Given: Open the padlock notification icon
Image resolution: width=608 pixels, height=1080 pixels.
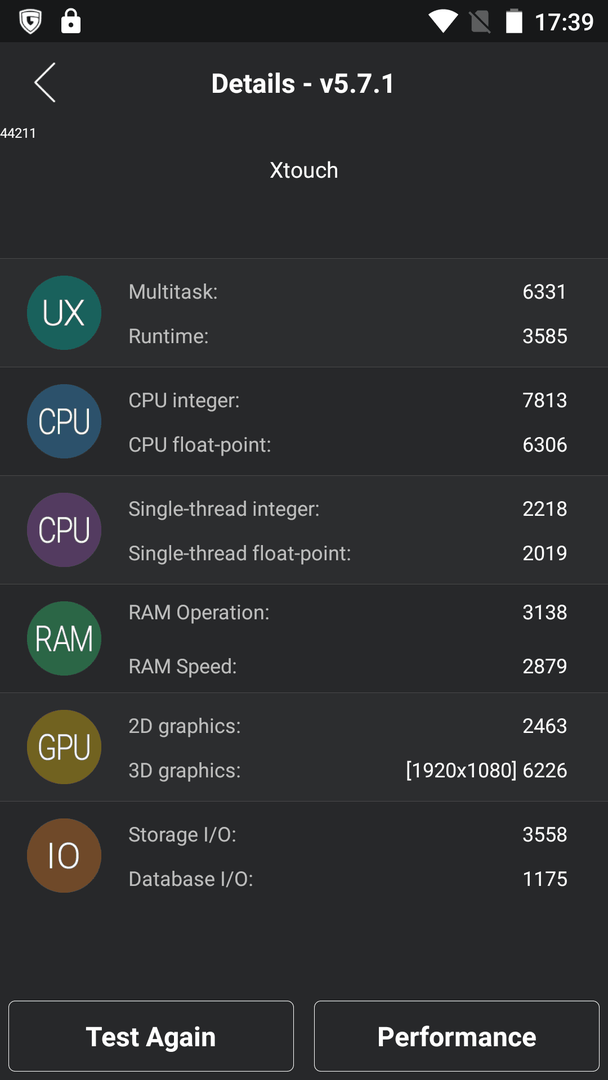Looking at the screenshot, I should pos(71,21).
